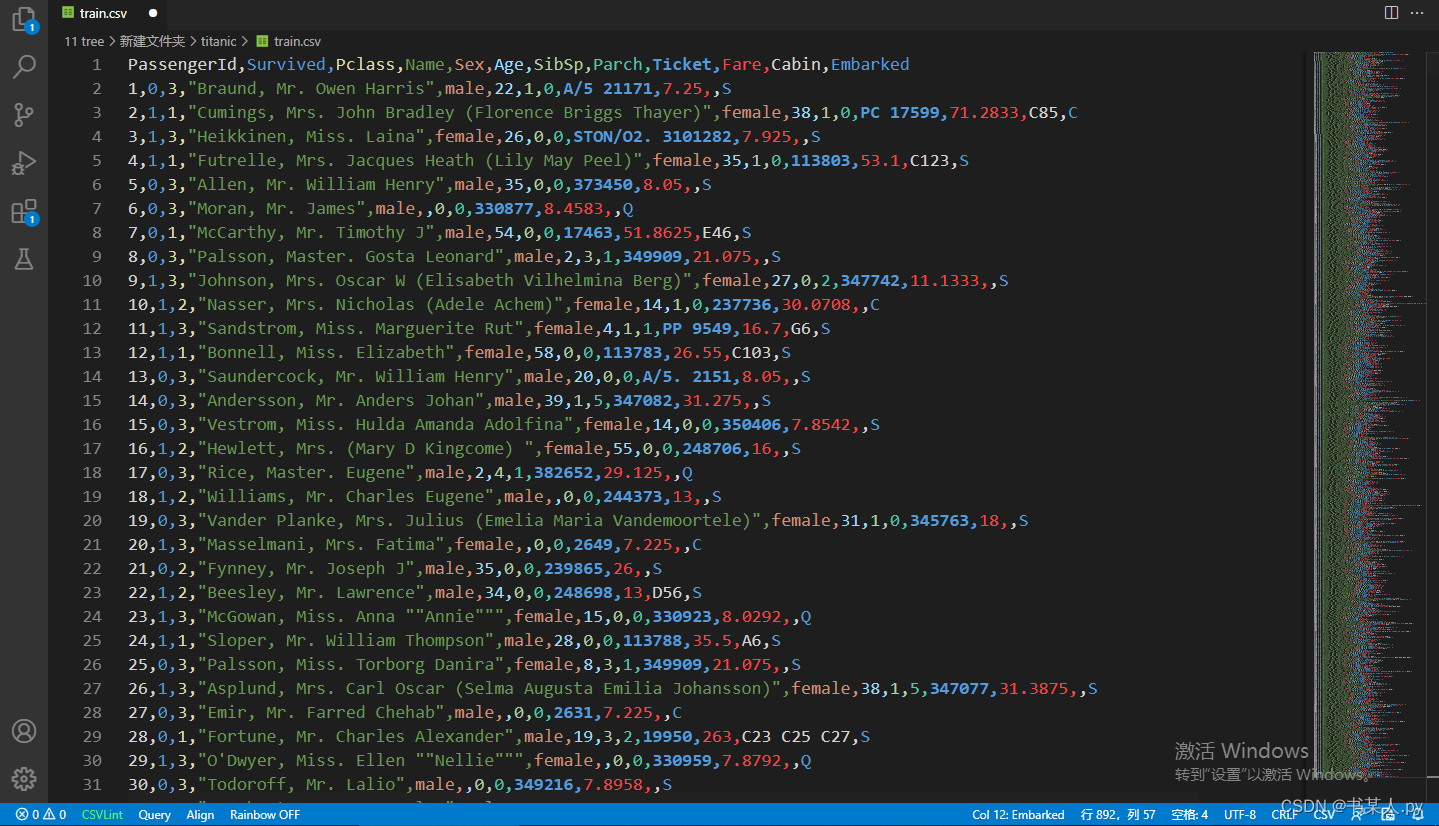Click 'C23 C25 C27' cabin value
This screenshot has width=1439, height=826.
click(x=796, y=736)
